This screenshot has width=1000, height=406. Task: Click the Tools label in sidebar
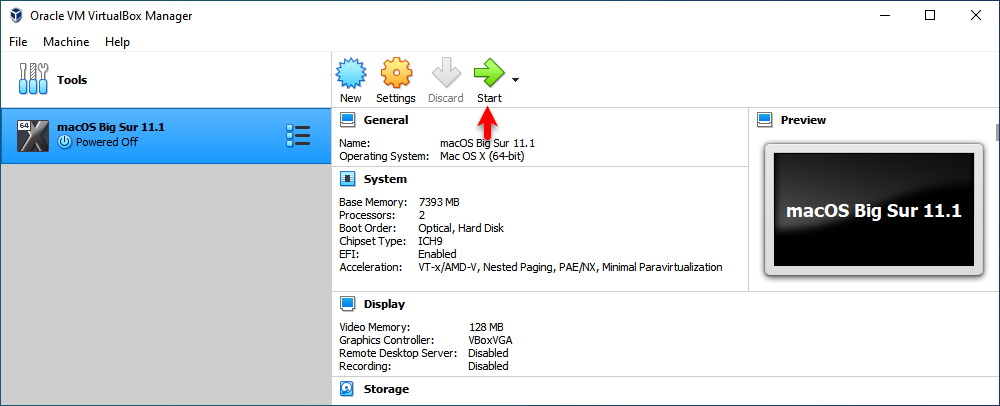[x=72, y=80]
